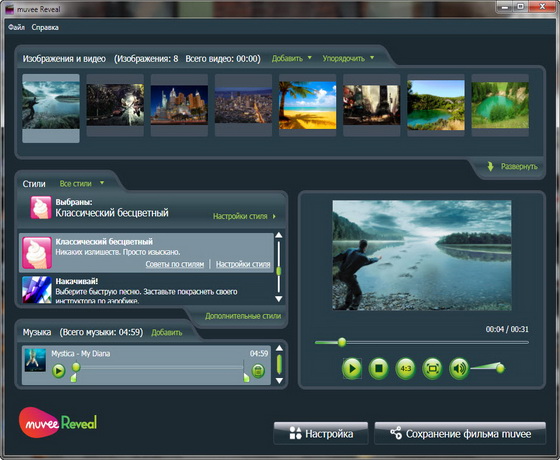Click the selected style ice cream icon in header

point(41,207)
